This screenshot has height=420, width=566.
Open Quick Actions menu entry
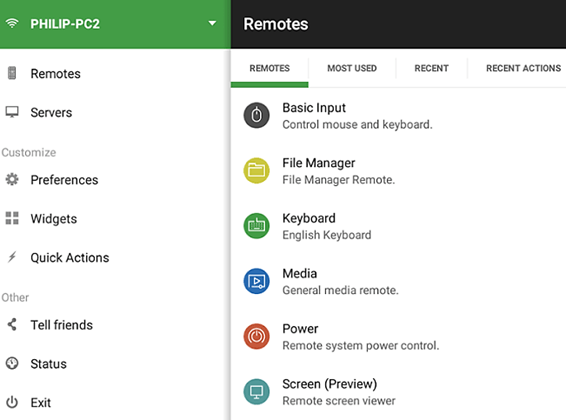coord(70,258)
